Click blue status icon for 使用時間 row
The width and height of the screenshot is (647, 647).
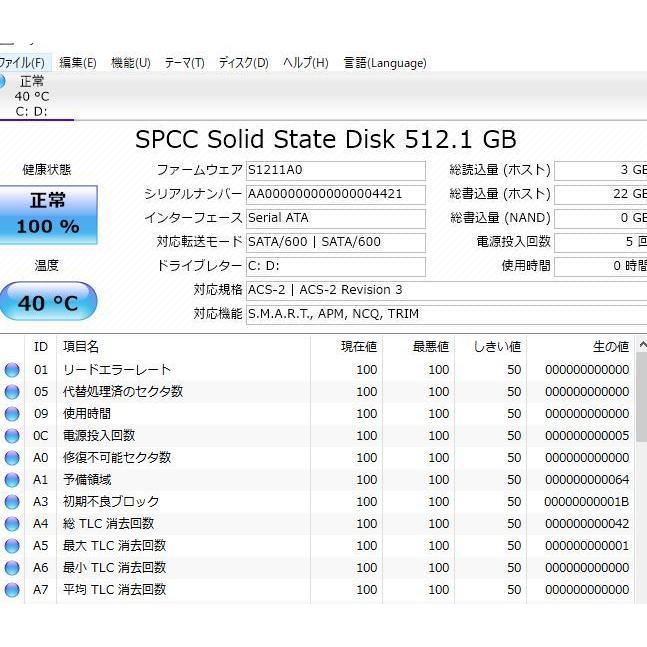[x=12, y=414]
